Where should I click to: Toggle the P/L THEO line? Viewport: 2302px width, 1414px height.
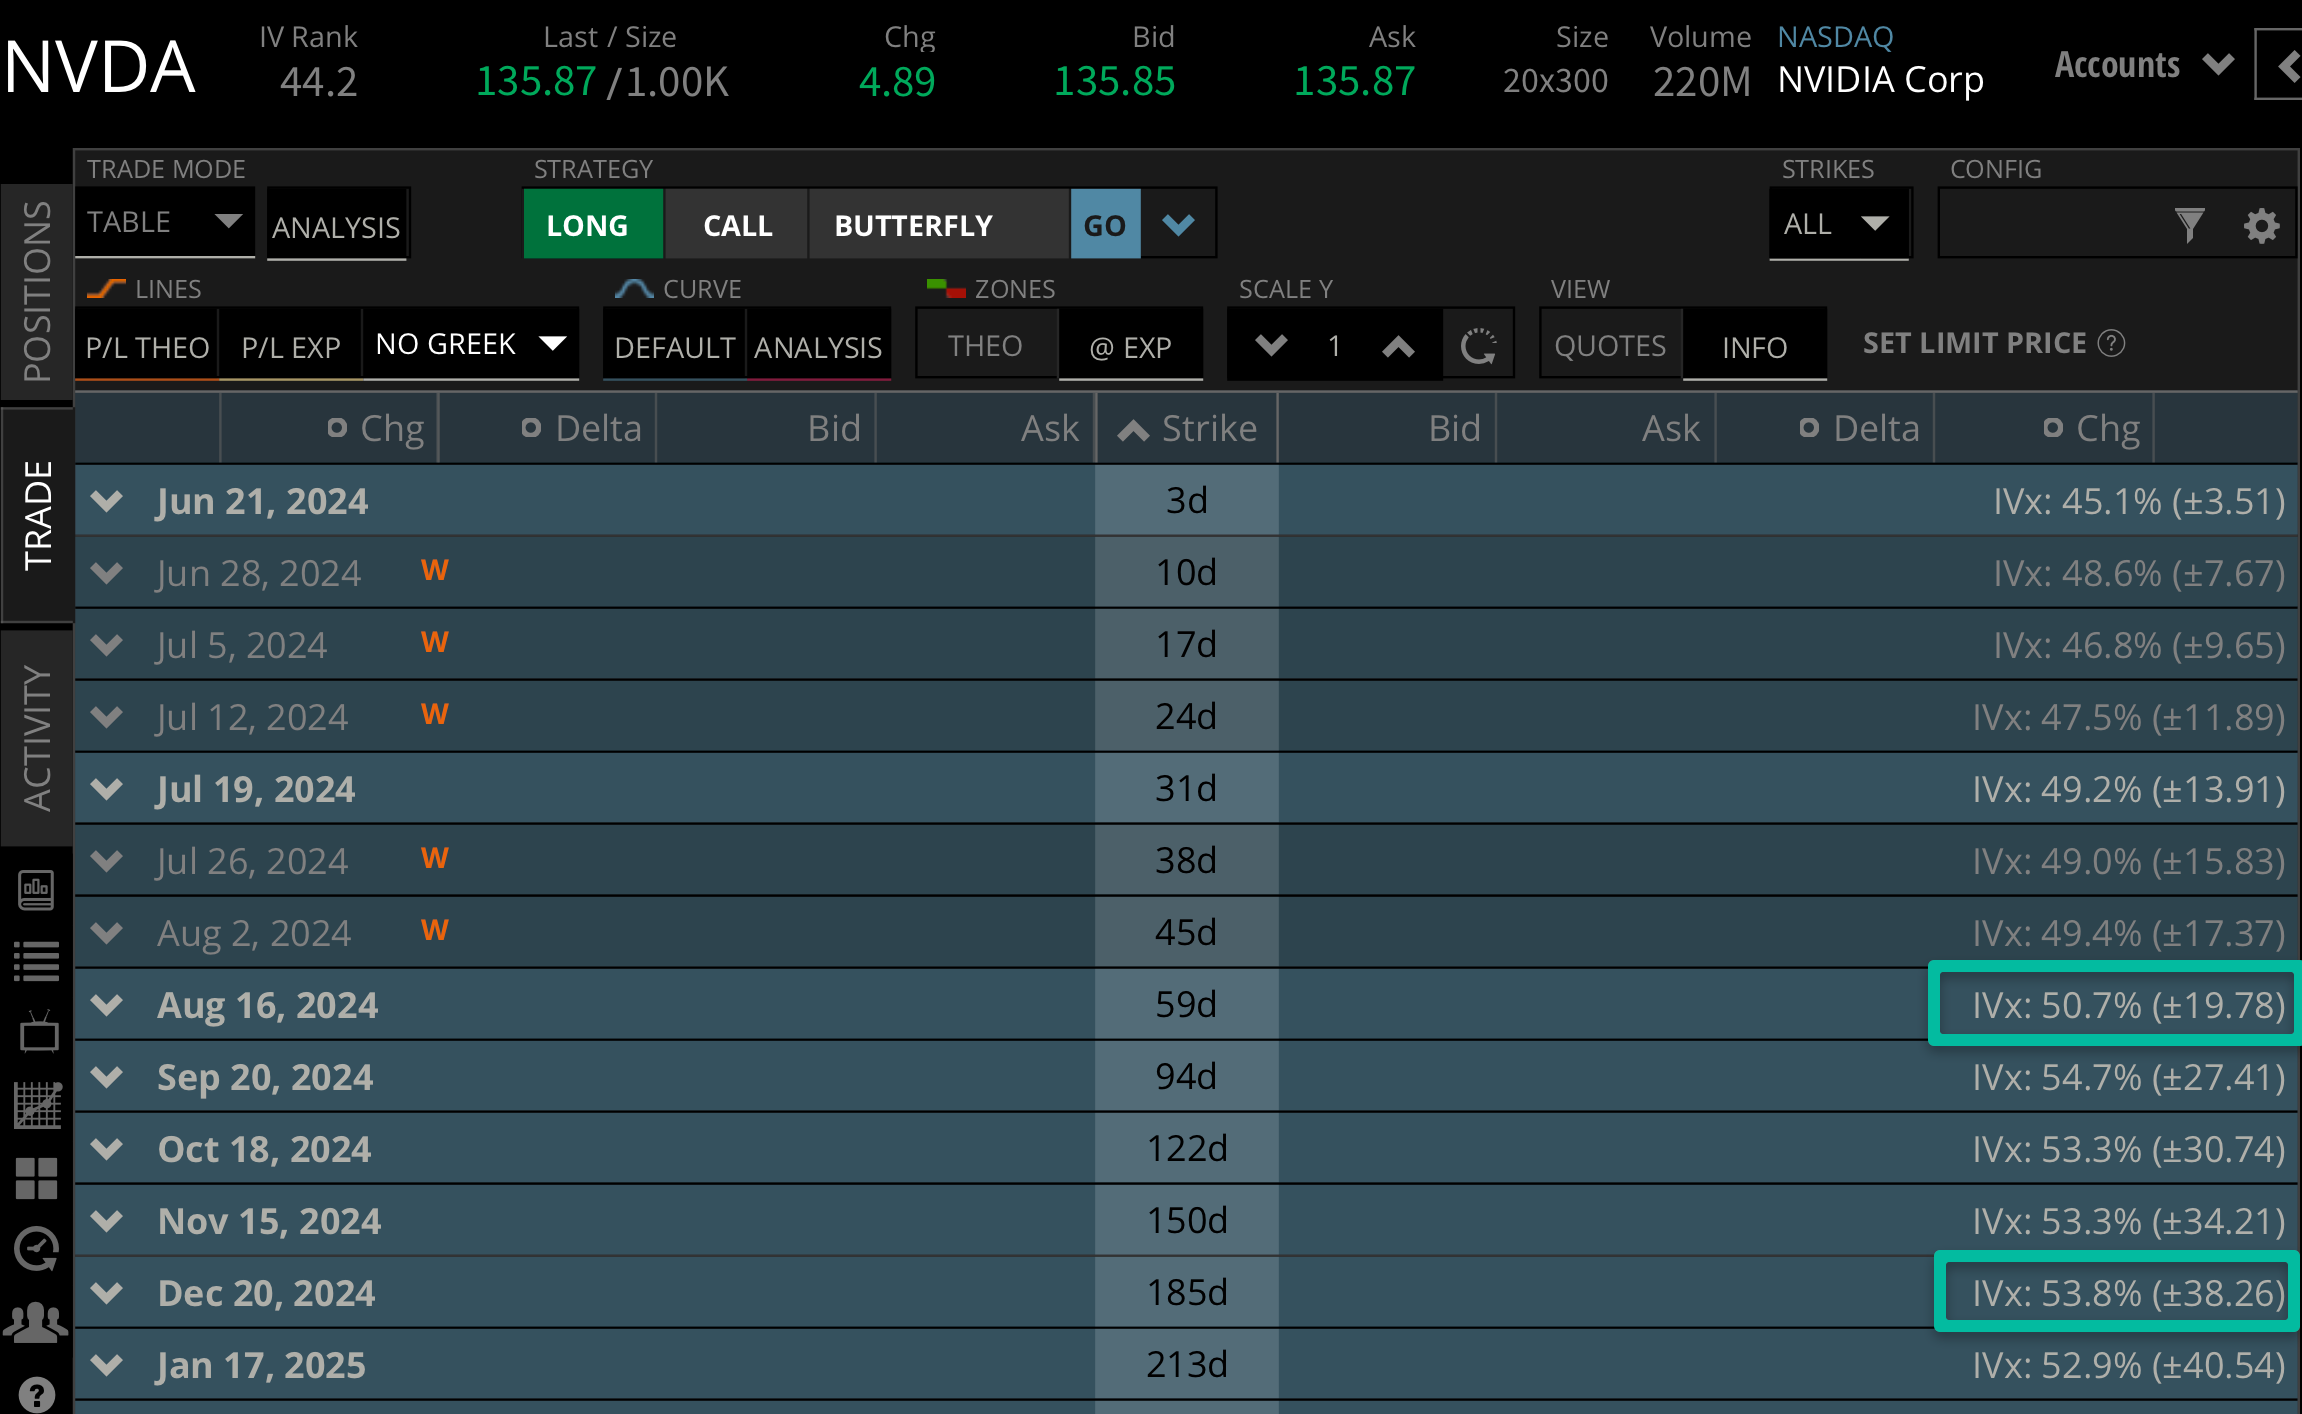147,346
